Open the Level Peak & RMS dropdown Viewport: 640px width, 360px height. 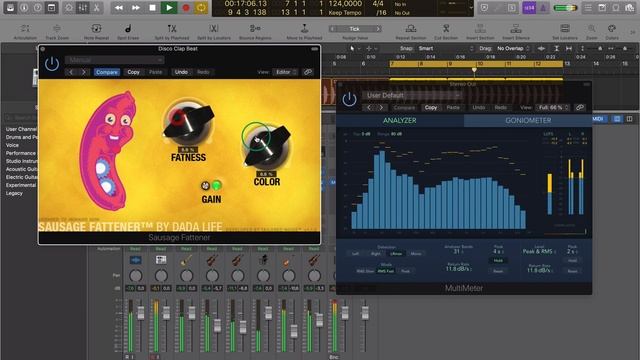[x=539, y=251]
